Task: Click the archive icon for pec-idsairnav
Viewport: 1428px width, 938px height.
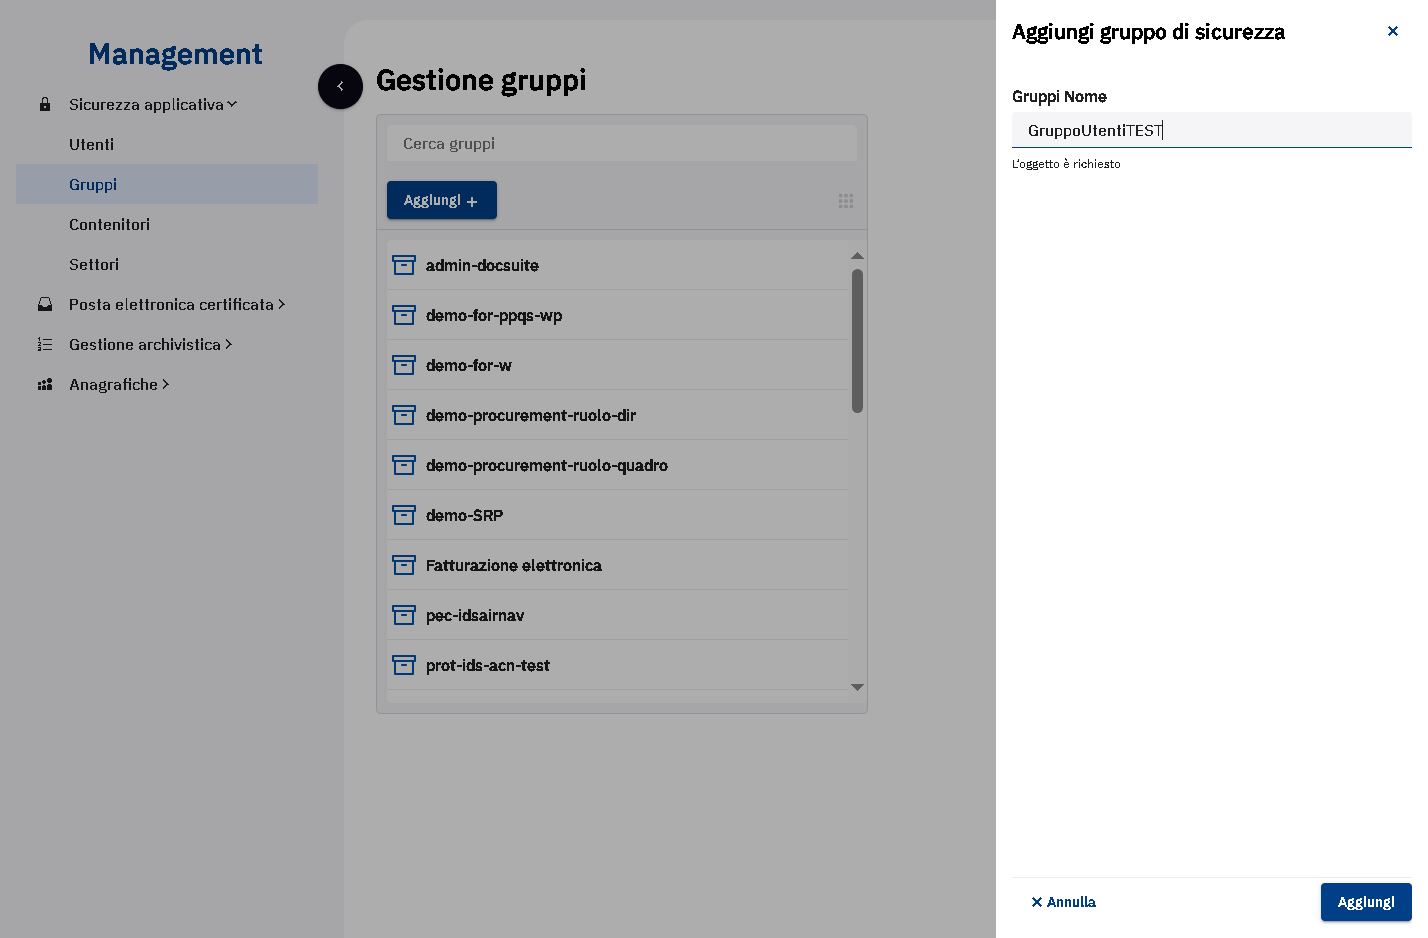Action: [x=404, y=615]
